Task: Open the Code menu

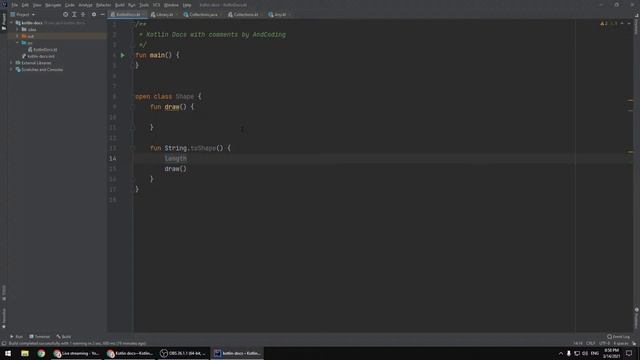Action: coord(70,5)
